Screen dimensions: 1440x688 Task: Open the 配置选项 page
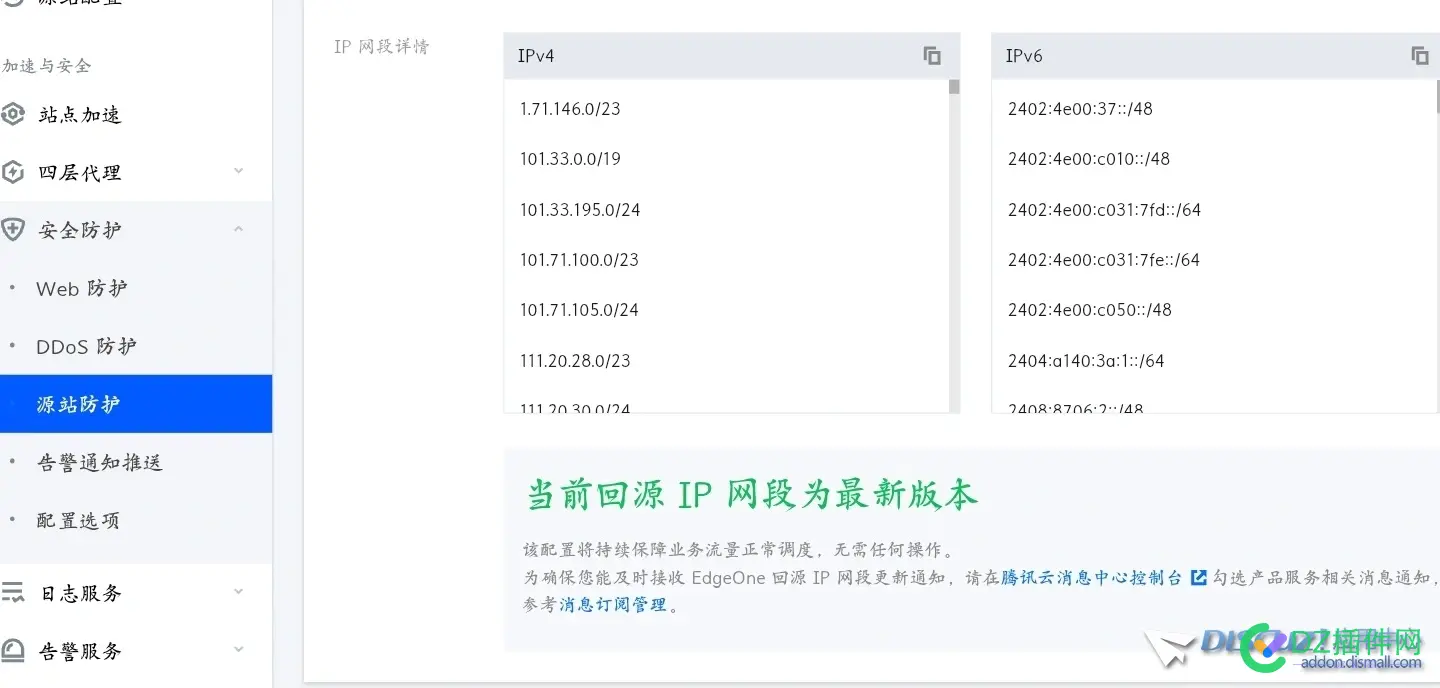pos(80,520)
